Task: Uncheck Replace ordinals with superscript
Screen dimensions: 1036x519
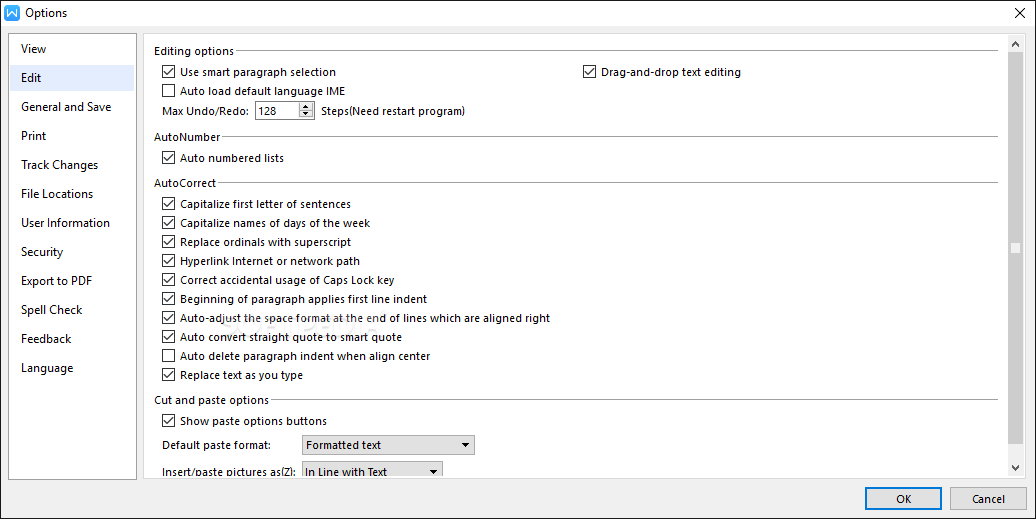Action: click(168, 242)
